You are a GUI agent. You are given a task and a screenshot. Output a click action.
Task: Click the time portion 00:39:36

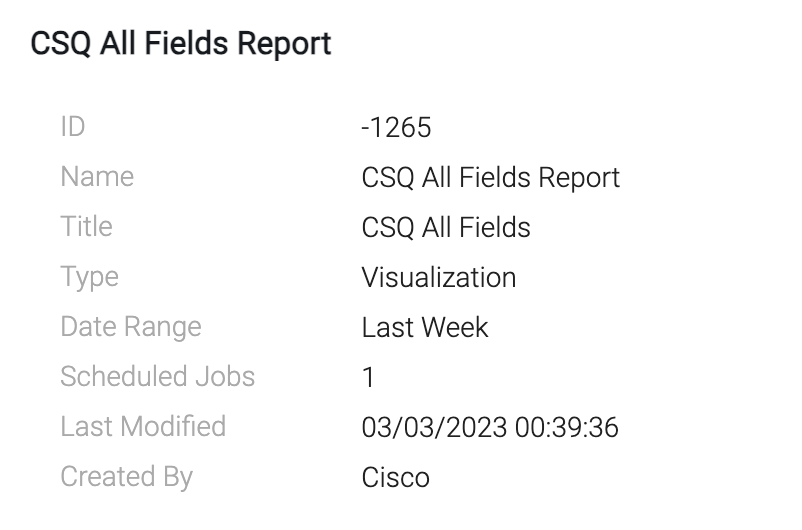(x=567, y=428)
